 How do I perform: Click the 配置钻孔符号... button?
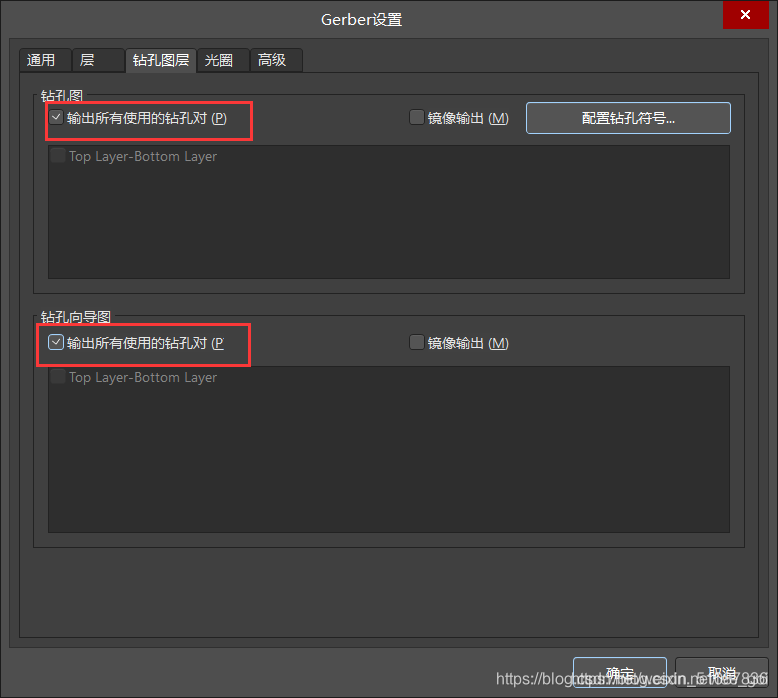pyautogui.click(x=628, y=118)
